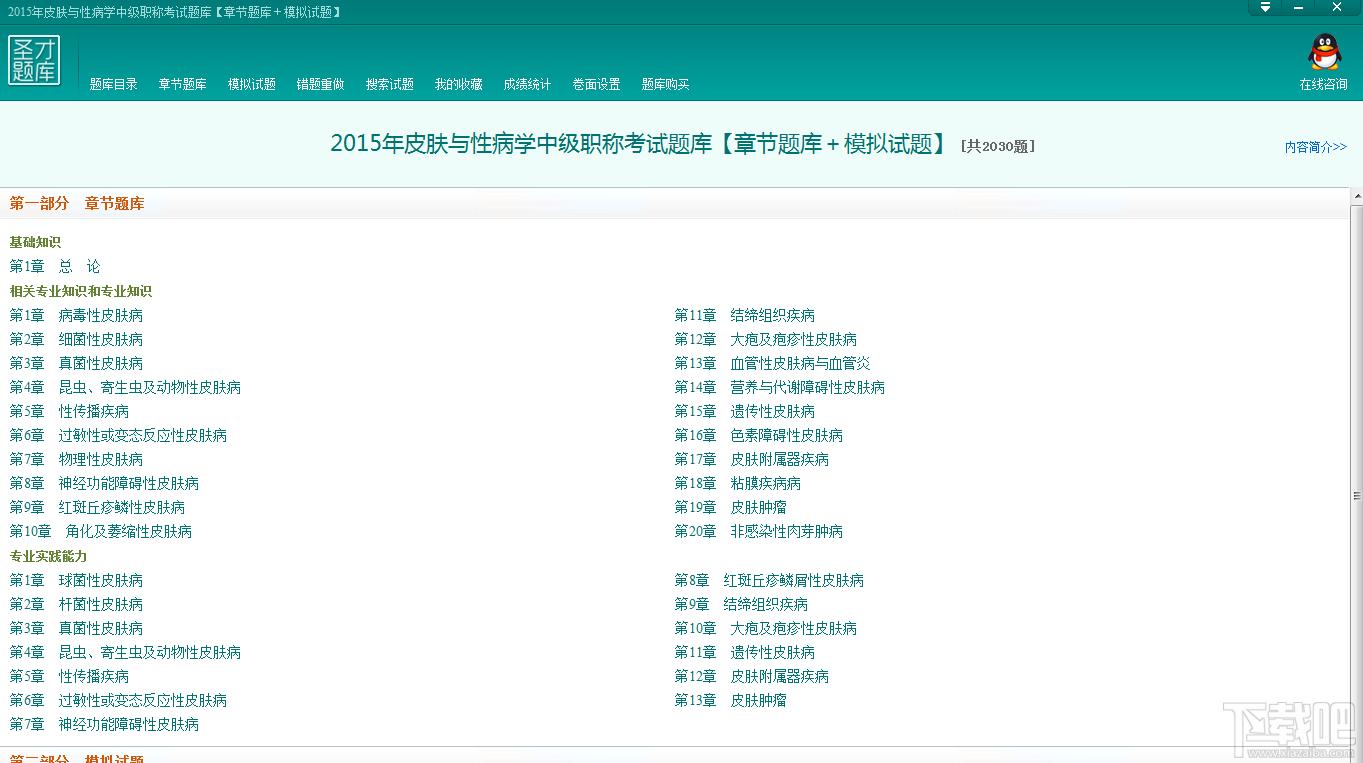Select 第19章 皮肤肿瘤
Viewport: 1363px width, 763px height.
pos(731,508)
